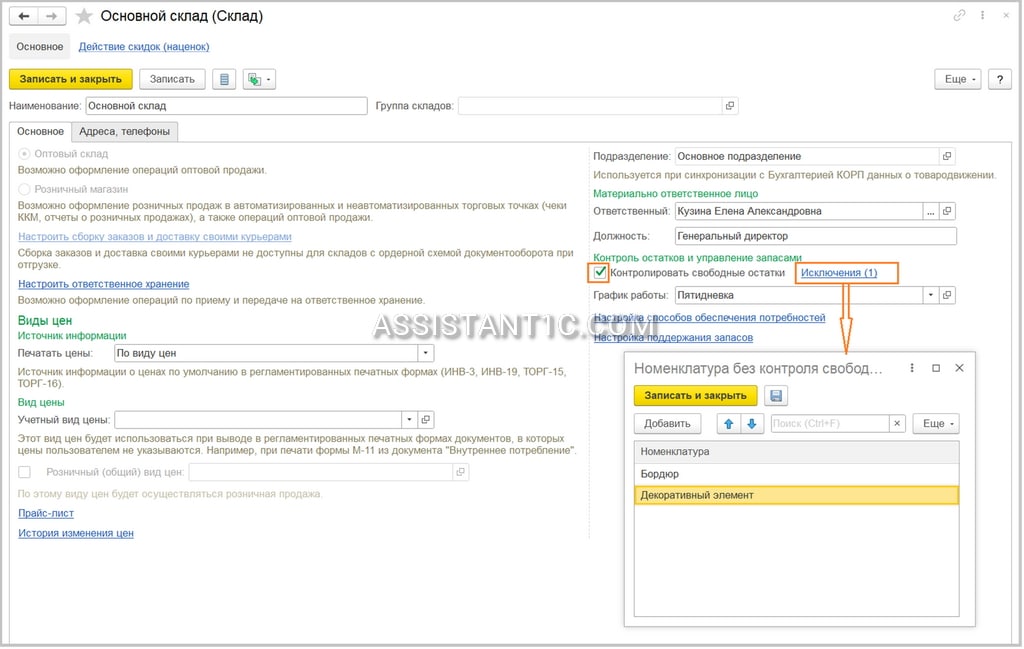Open the three-dot menu of Номенклатура popup
Viewport: 1024px width, 649px height.
pyautogui.click(x=912, y=368)
